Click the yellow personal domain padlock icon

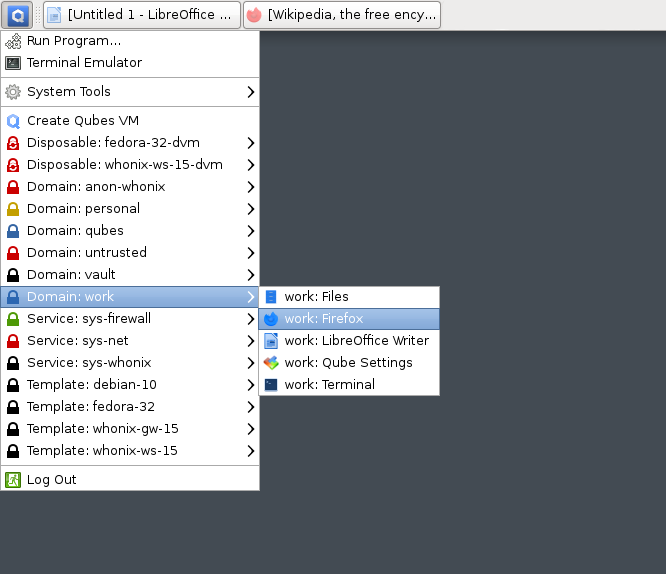click(x=13, y=209)
